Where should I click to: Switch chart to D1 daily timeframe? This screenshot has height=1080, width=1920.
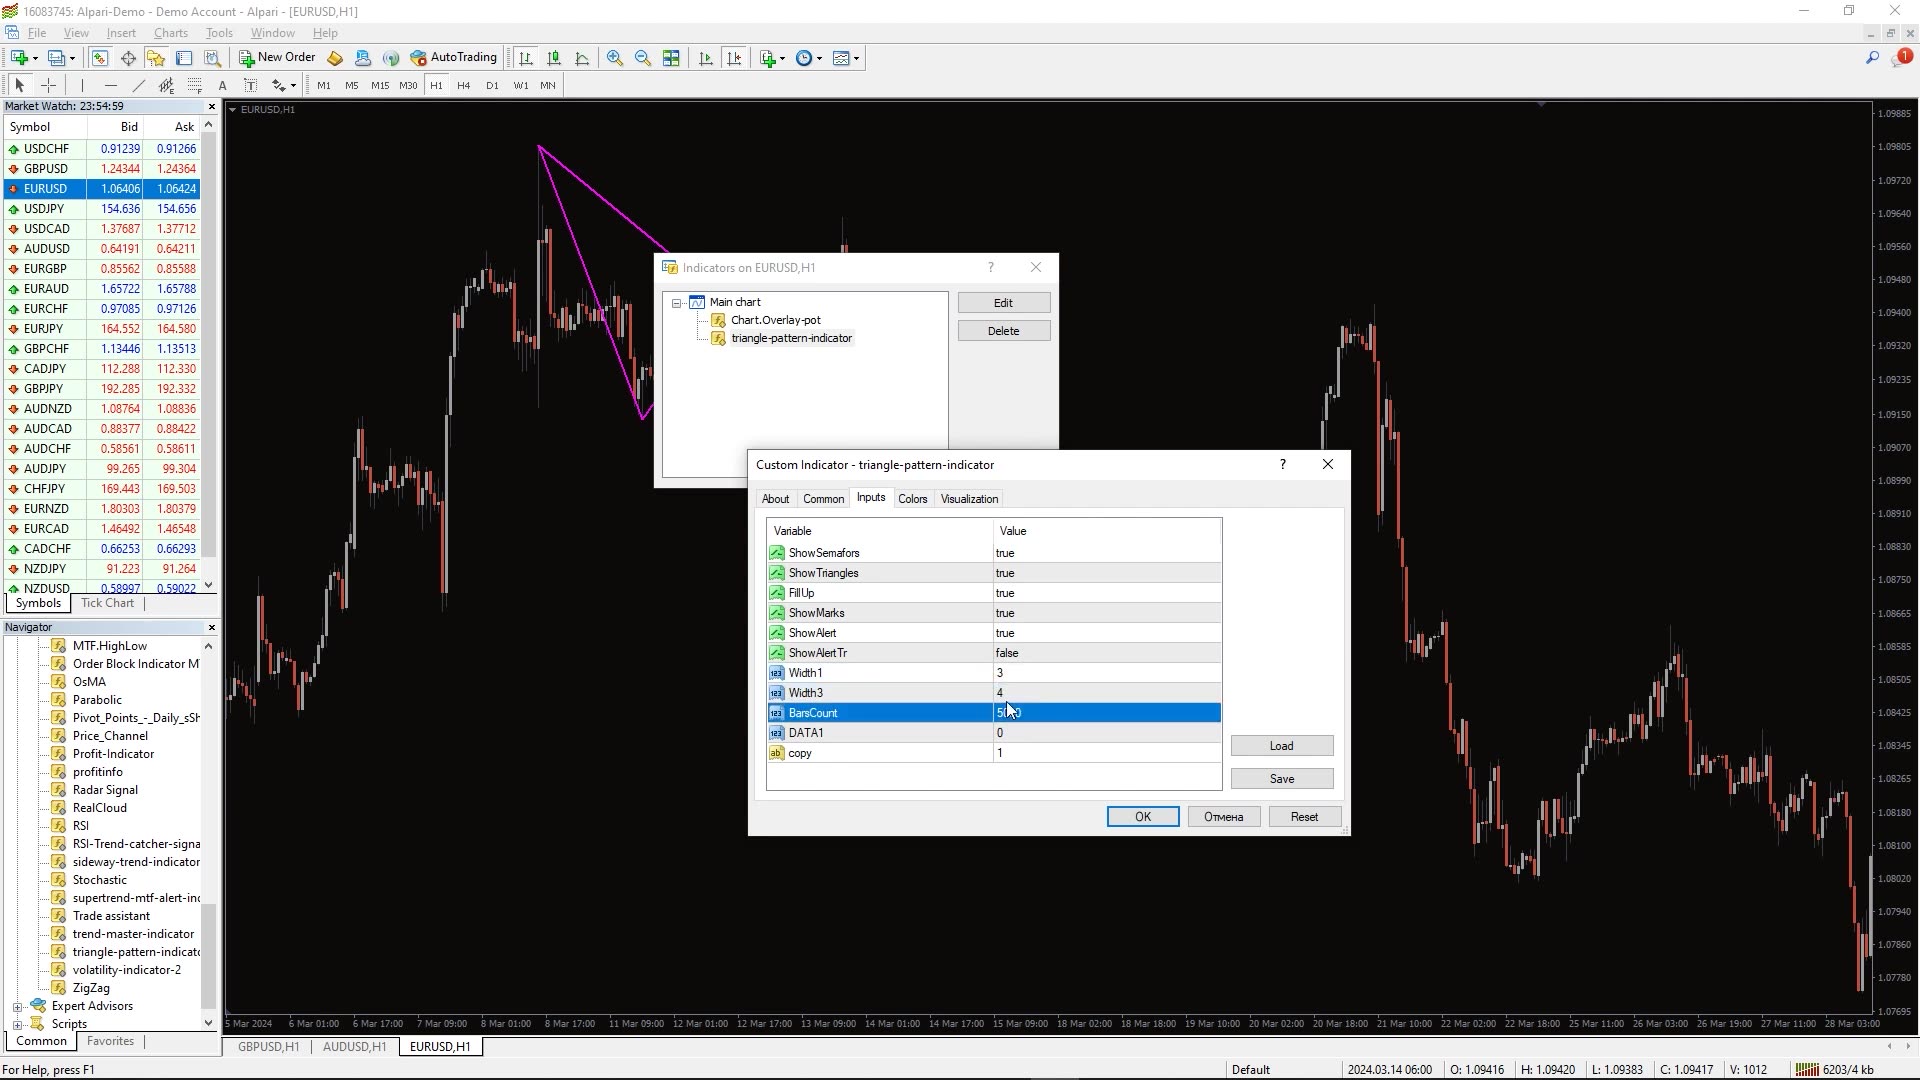(491, 85)
